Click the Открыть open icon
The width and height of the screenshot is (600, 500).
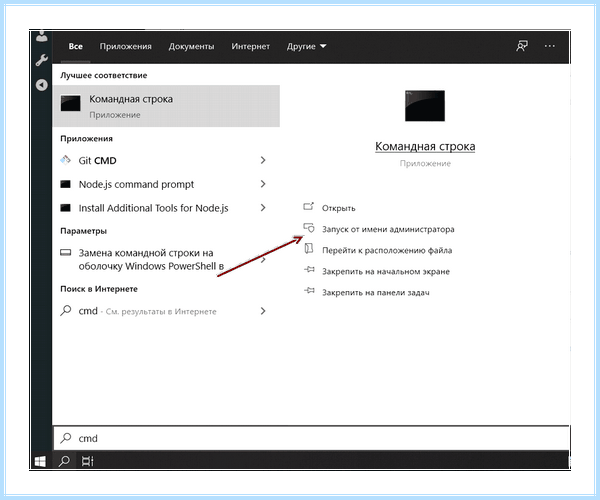point(308,207)
